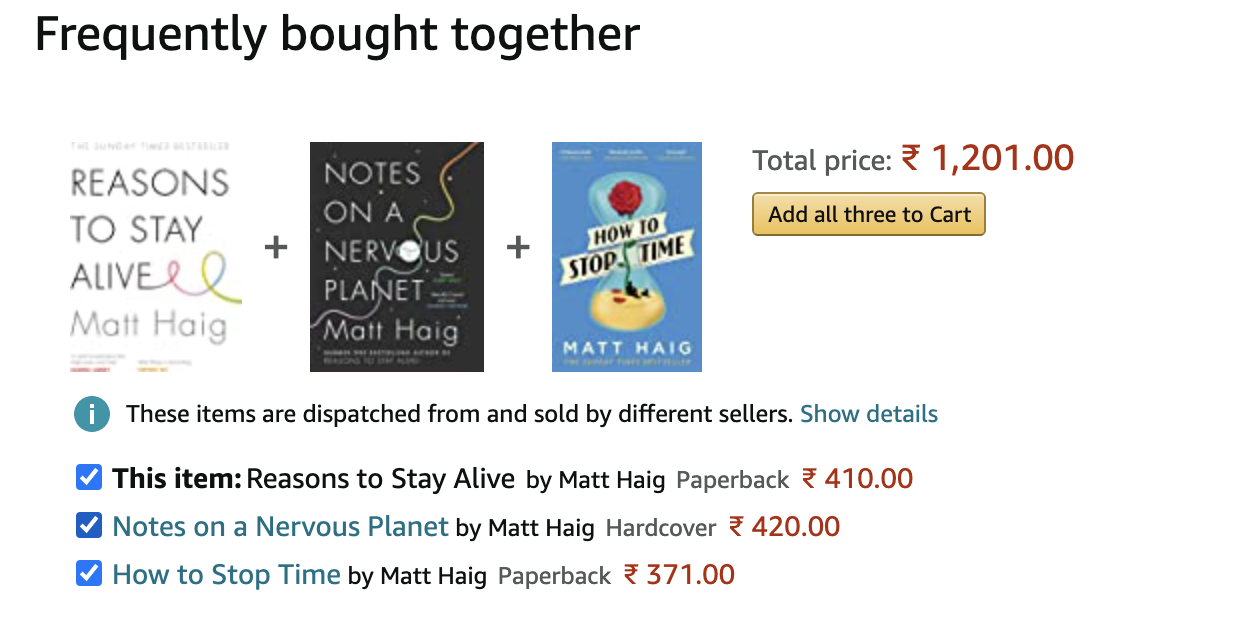Click the blue info circle icon
1260x620 pixels.
click(x=91, y=414)
